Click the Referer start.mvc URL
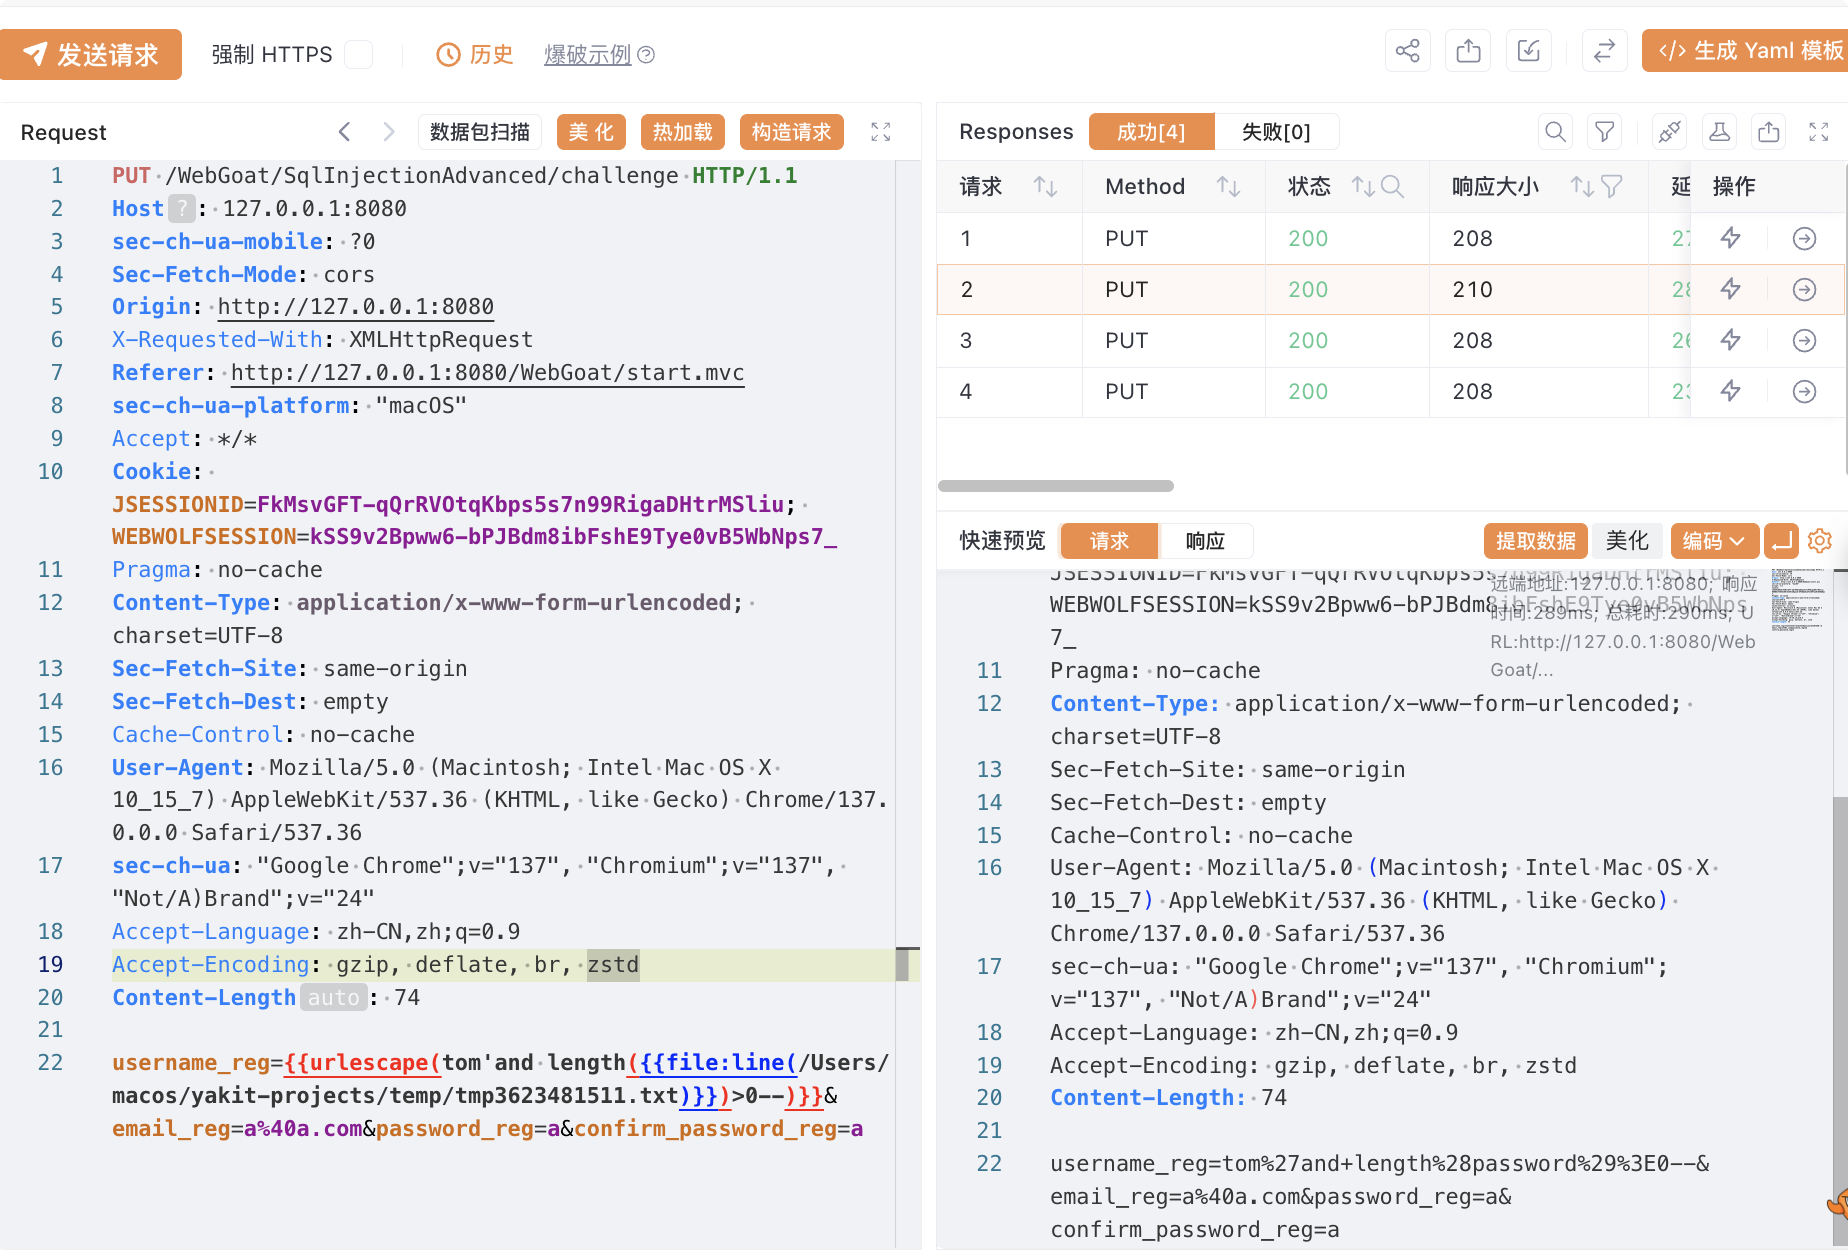The height and width of the screenshot is (1260, 1848). click(x=487, y=372)
